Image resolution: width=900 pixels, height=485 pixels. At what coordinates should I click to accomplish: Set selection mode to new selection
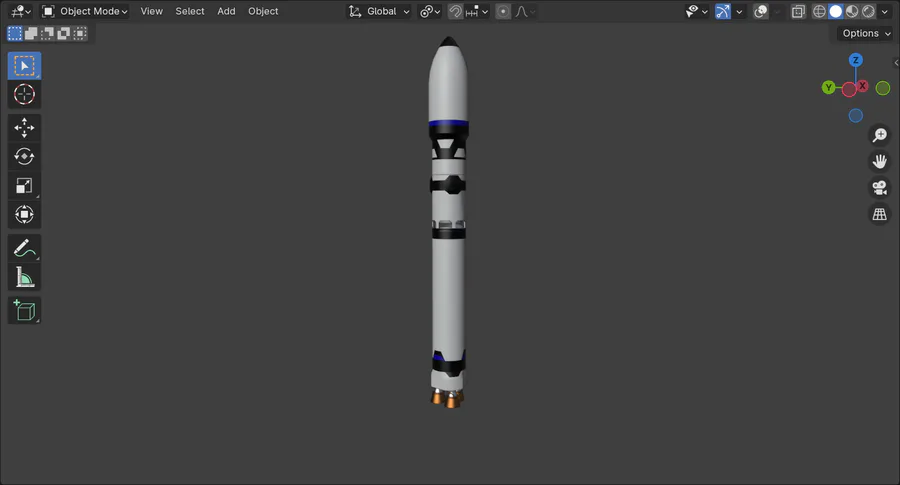pos(15,33)
